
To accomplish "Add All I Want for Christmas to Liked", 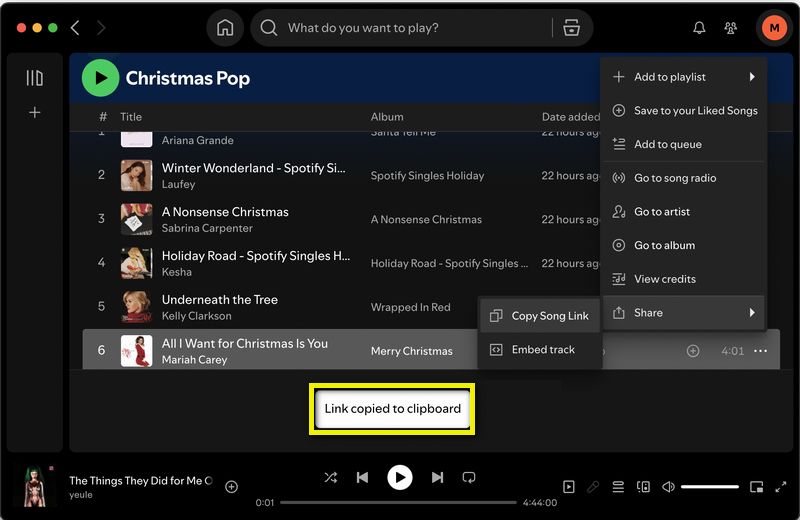I will 692,351.
